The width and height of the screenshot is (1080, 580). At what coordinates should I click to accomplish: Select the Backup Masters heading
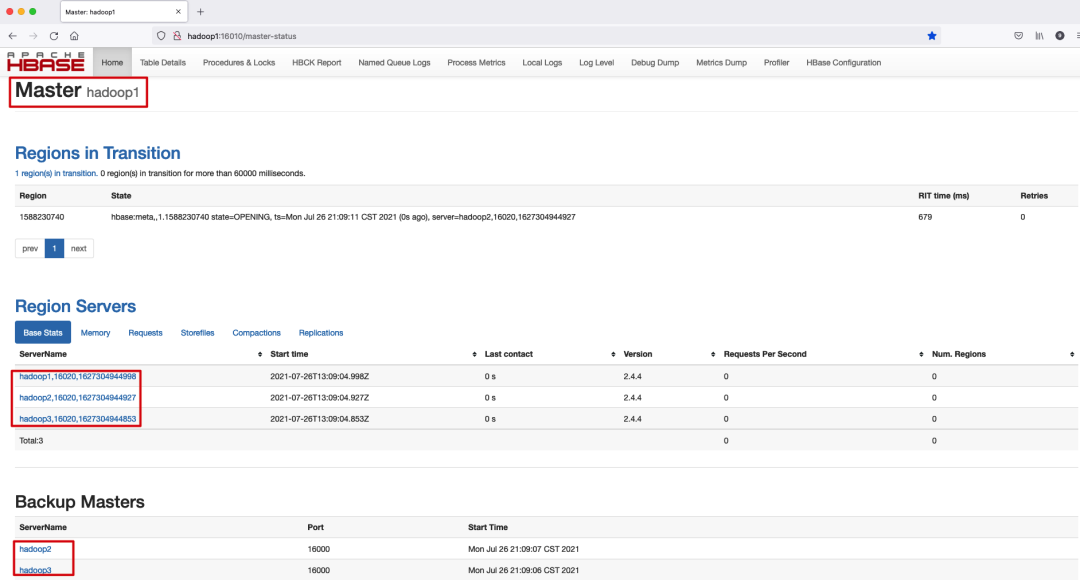pyautogui.click(x=80, y=501)
